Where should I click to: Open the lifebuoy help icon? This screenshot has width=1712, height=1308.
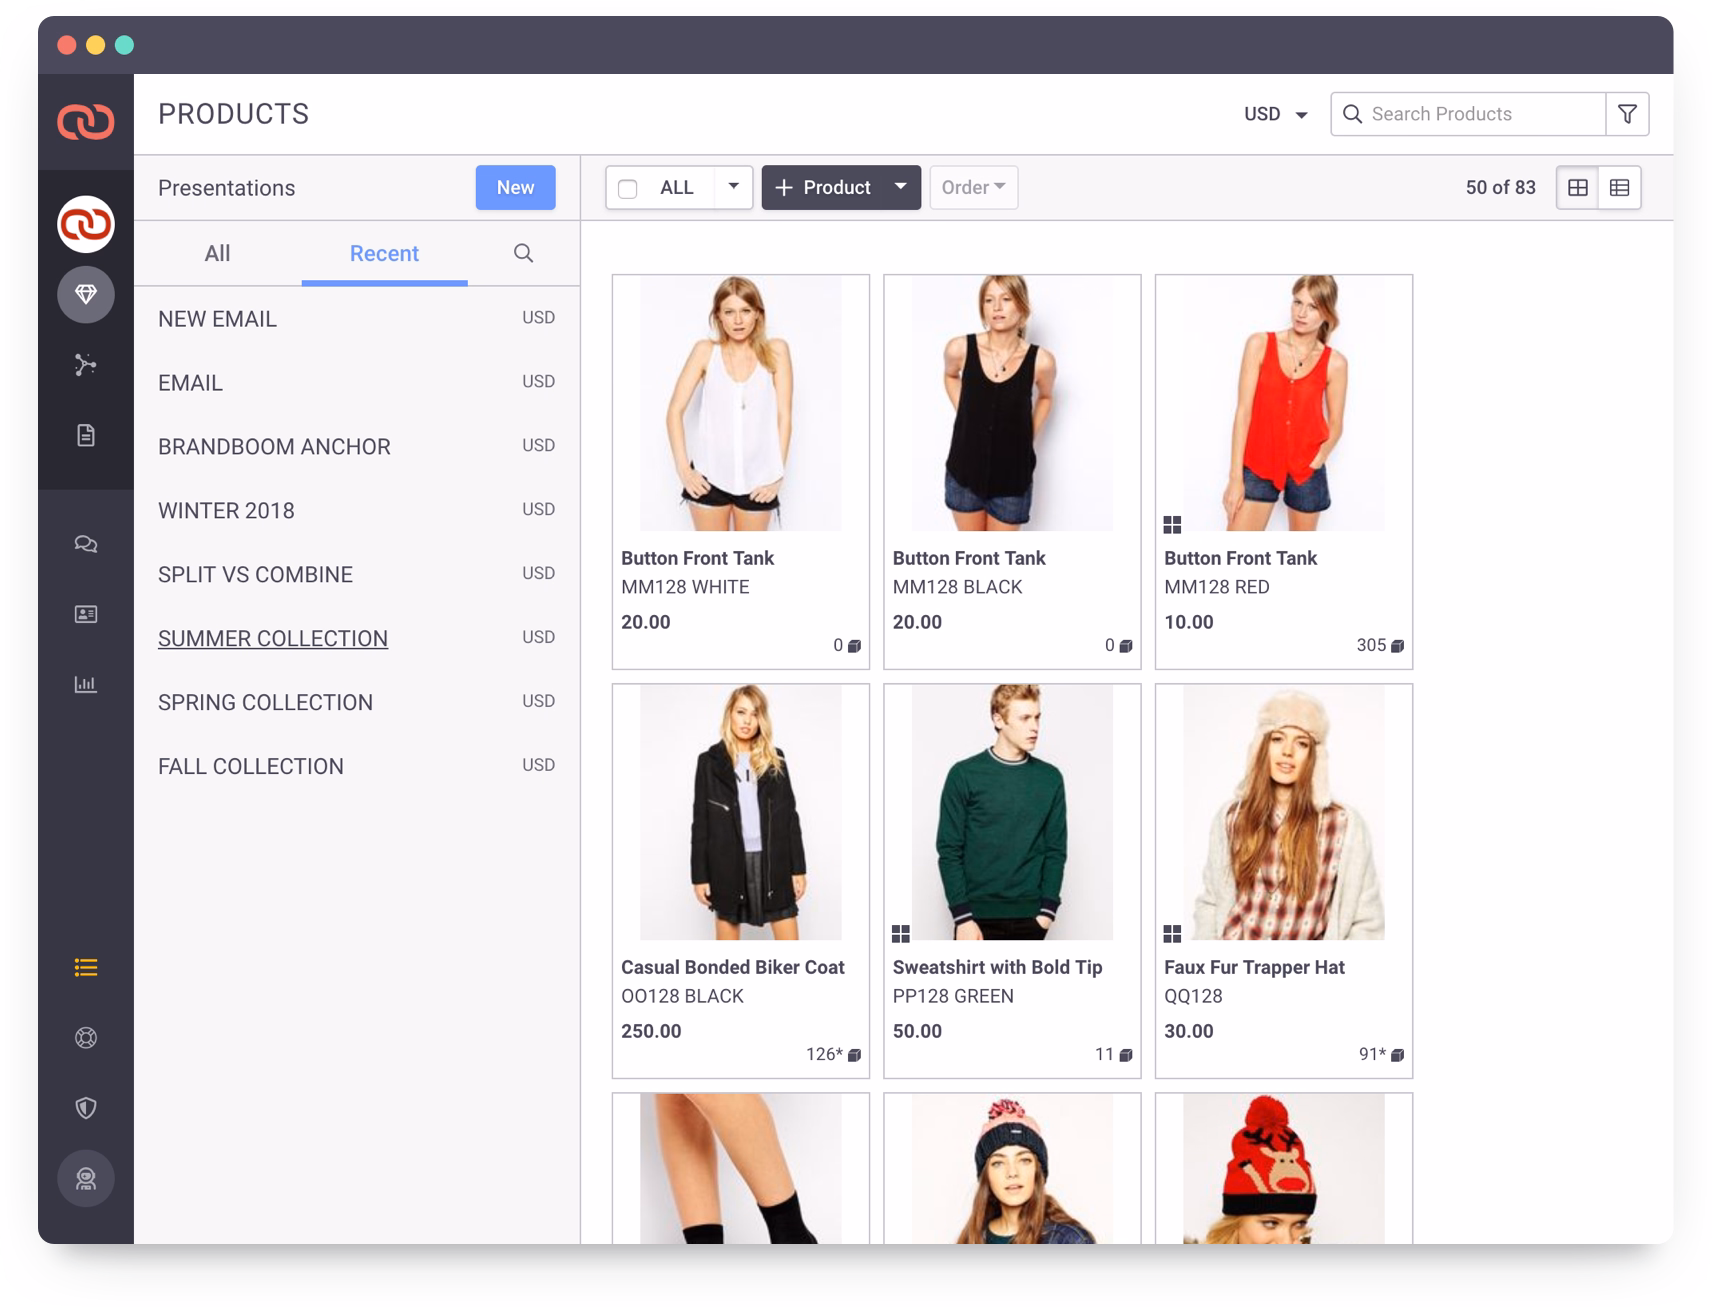tap(86, 1038)
